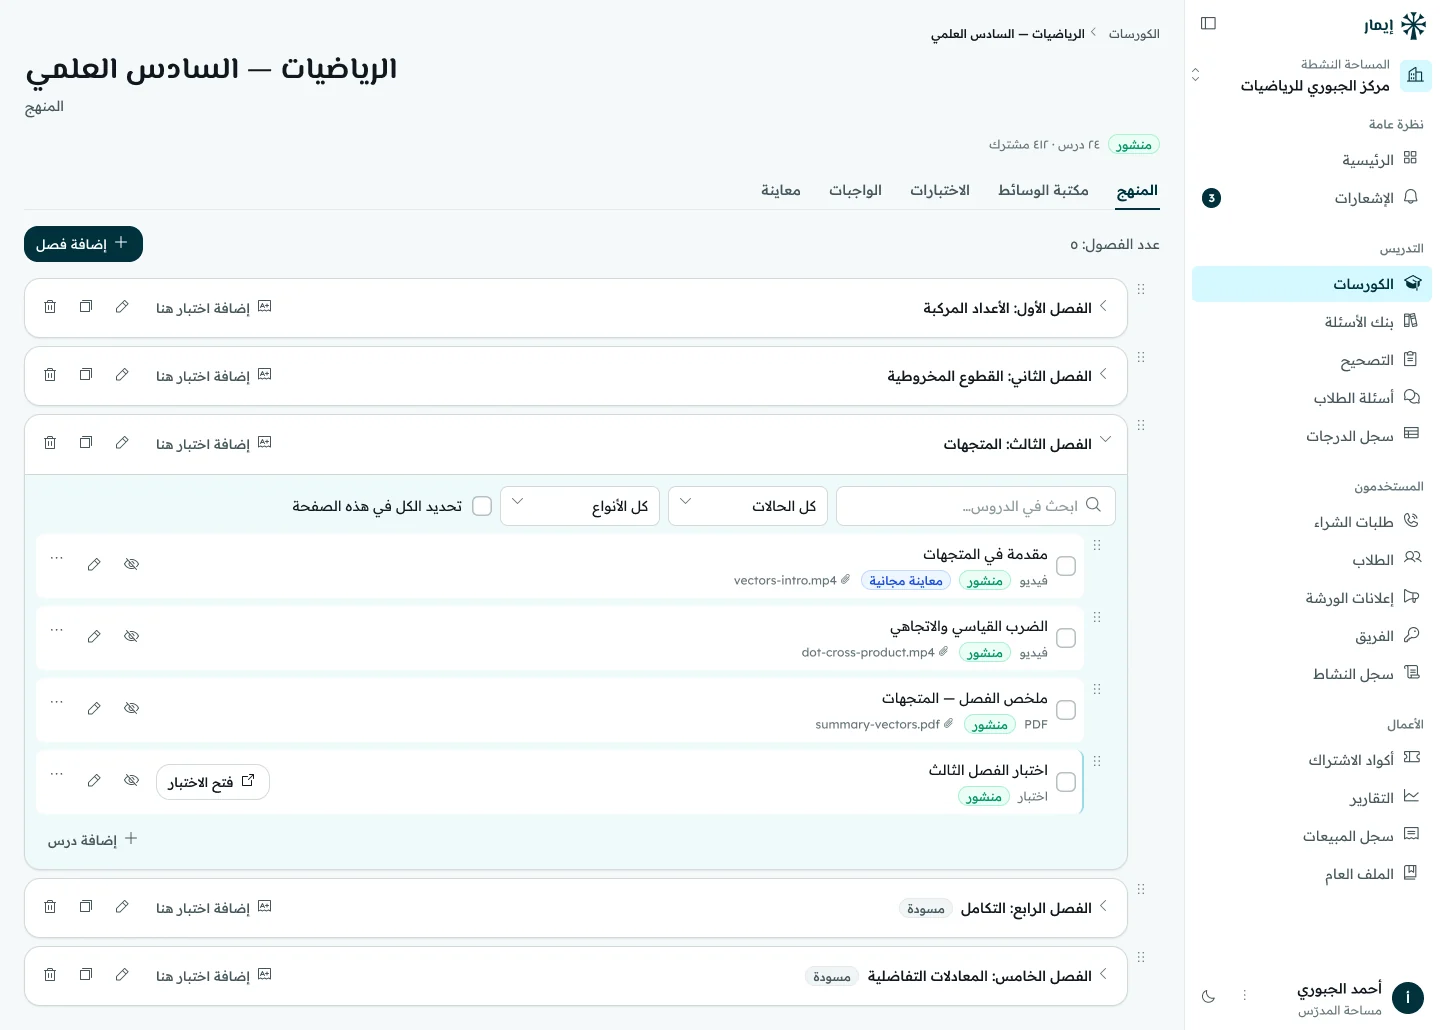Edit chapter الفصل الثالث with pencil icon
Image resolution: width=1440 pixels, height=1030 pixels.
pos(122,443)
